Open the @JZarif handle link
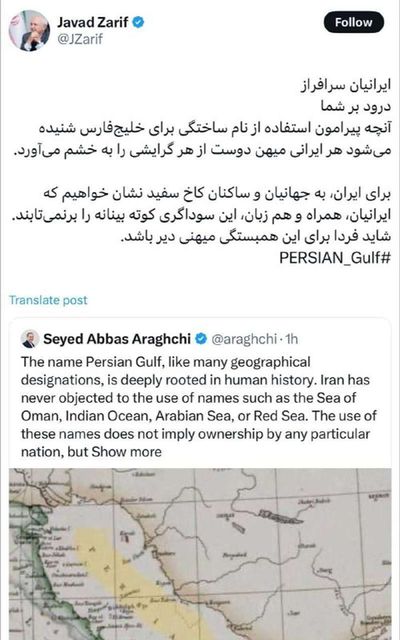The height and width of the screenshot is (640, 400). click(80, 39)
